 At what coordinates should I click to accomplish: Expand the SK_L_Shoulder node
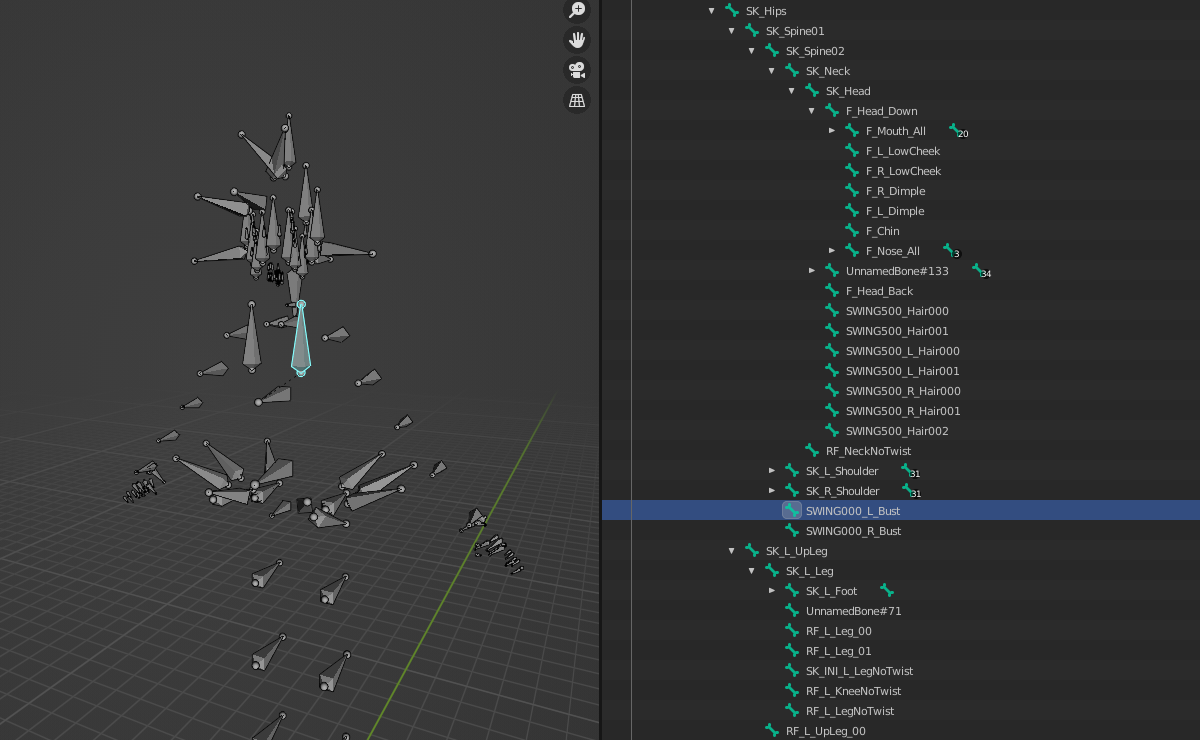(772, 471)
